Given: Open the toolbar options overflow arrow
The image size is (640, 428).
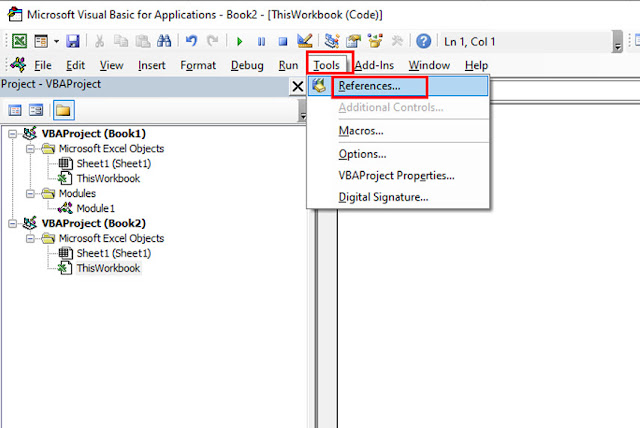Looking at the screenshot, I should [x=618, y=42].
